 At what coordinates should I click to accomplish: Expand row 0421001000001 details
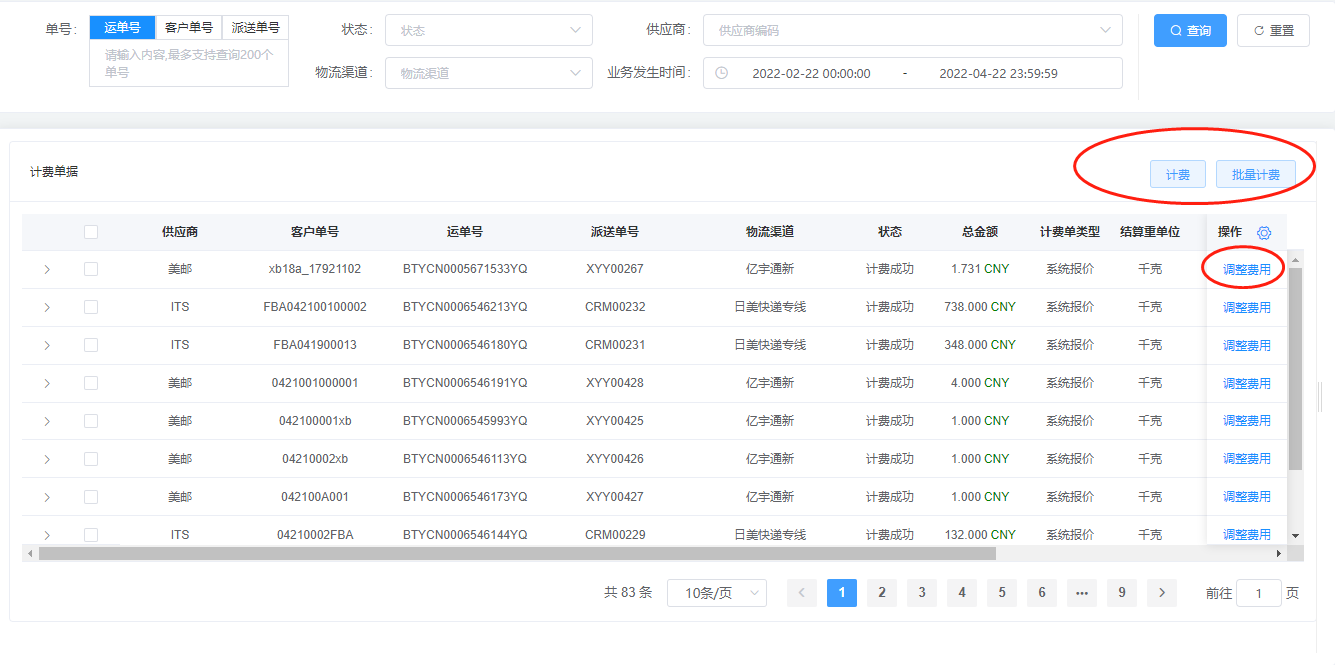(47, 383)
